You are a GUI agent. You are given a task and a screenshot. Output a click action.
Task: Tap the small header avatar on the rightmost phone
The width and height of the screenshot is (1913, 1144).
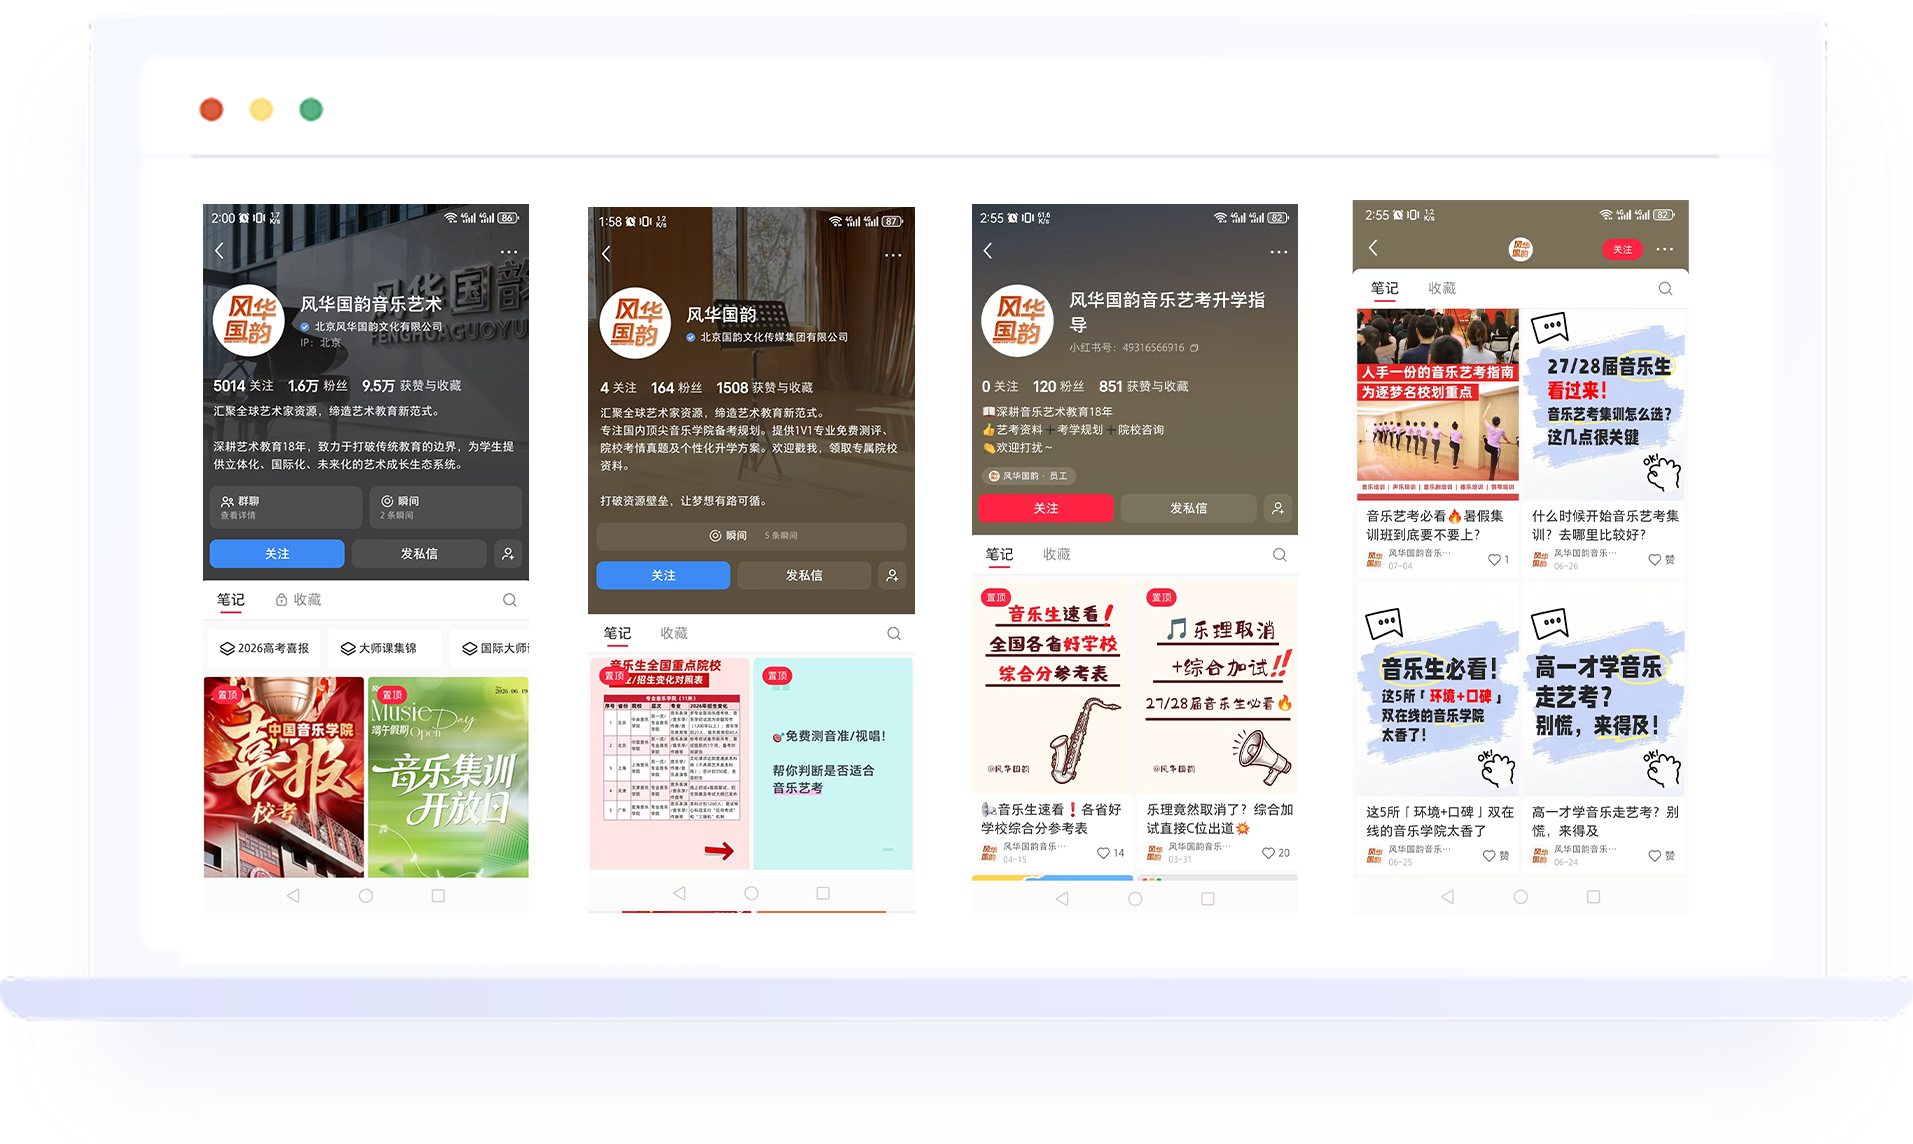(x=1520, y=249)
